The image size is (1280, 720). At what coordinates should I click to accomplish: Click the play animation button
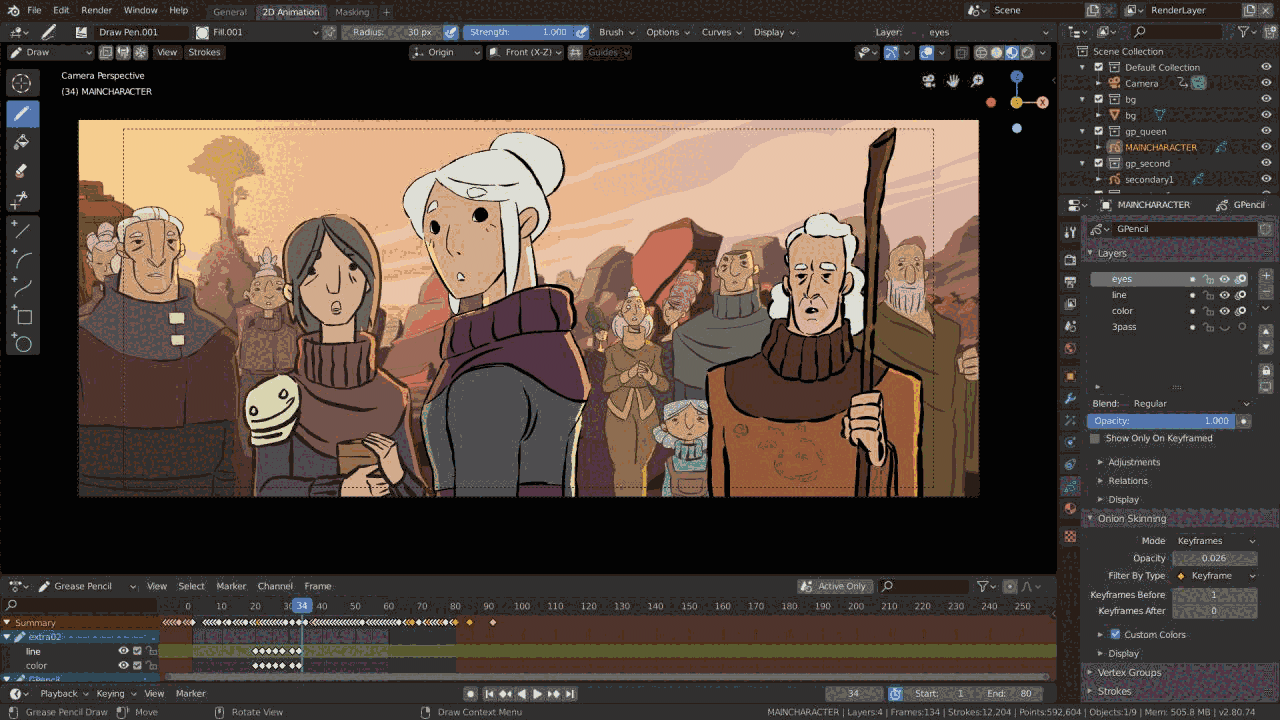[537, 694]
